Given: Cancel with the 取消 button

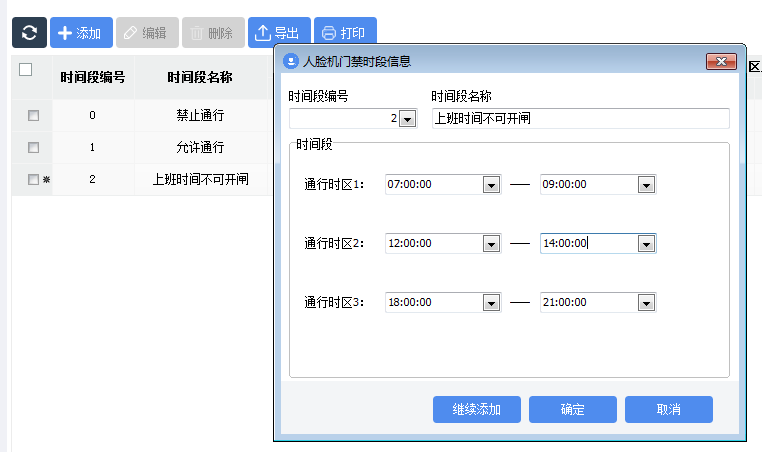Looking at the screenshot, I should point(669,409).
